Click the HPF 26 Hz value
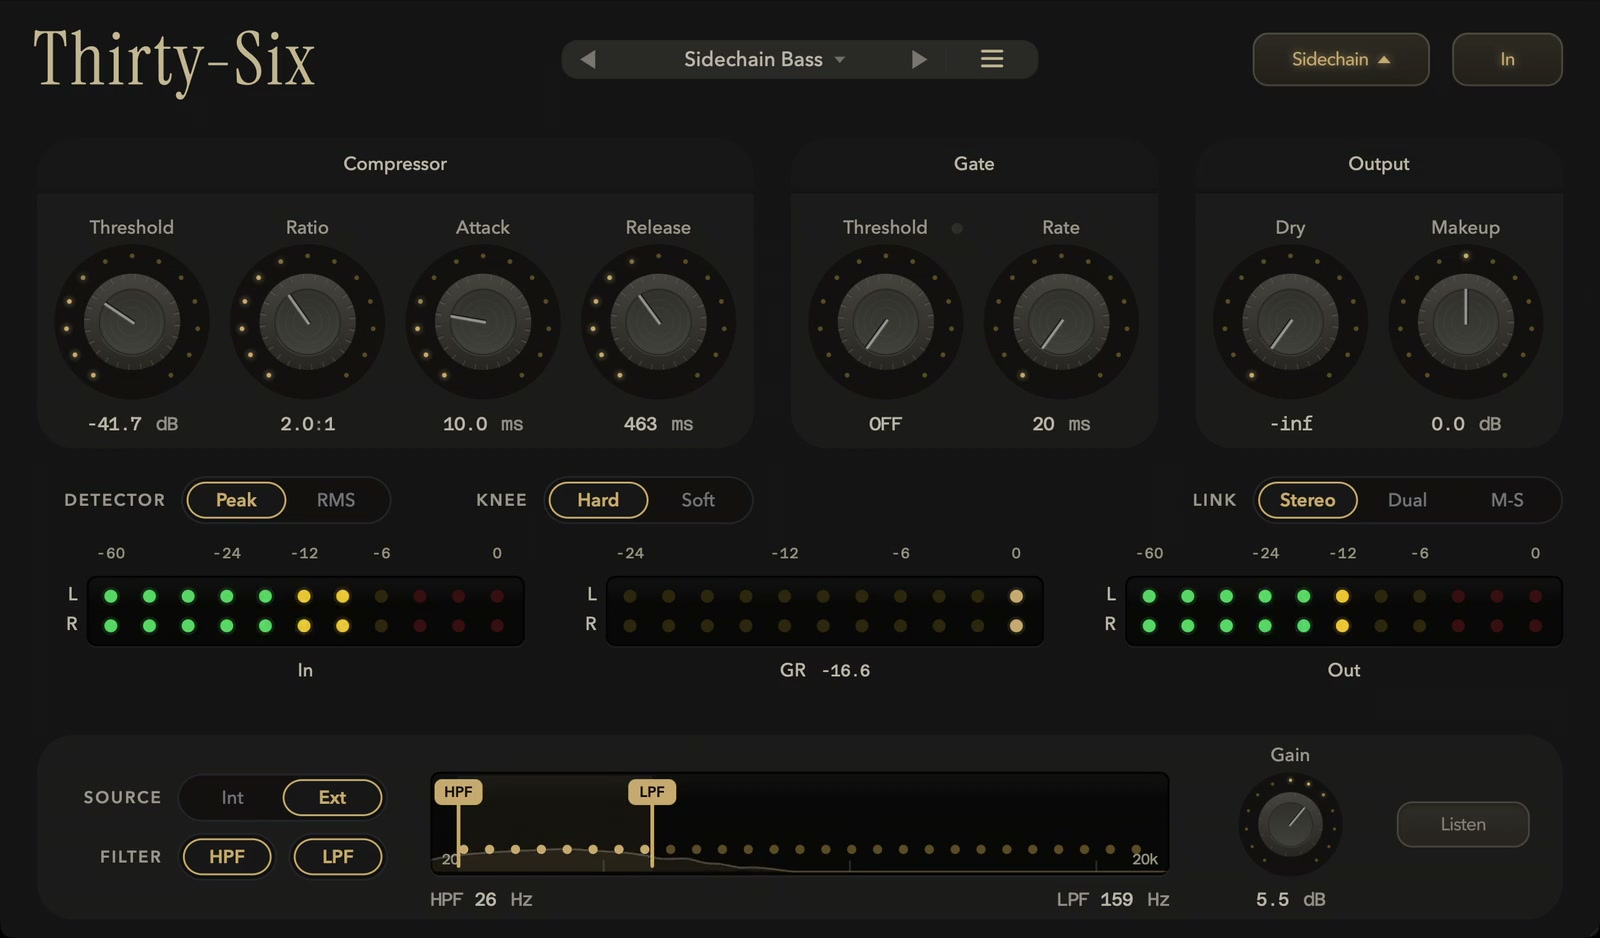 coord(481,900)
